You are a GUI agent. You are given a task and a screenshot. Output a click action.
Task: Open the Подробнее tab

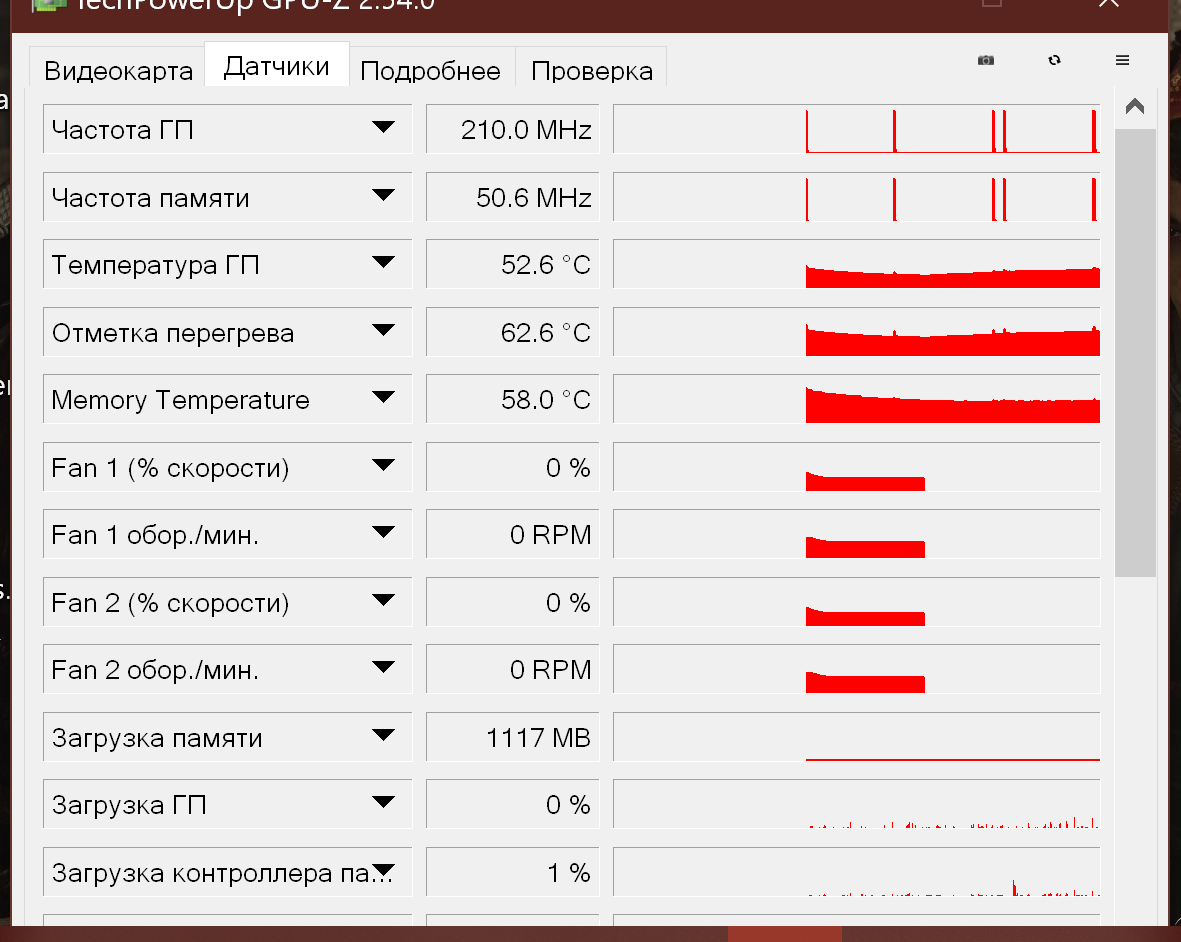[x=430, y=71]
